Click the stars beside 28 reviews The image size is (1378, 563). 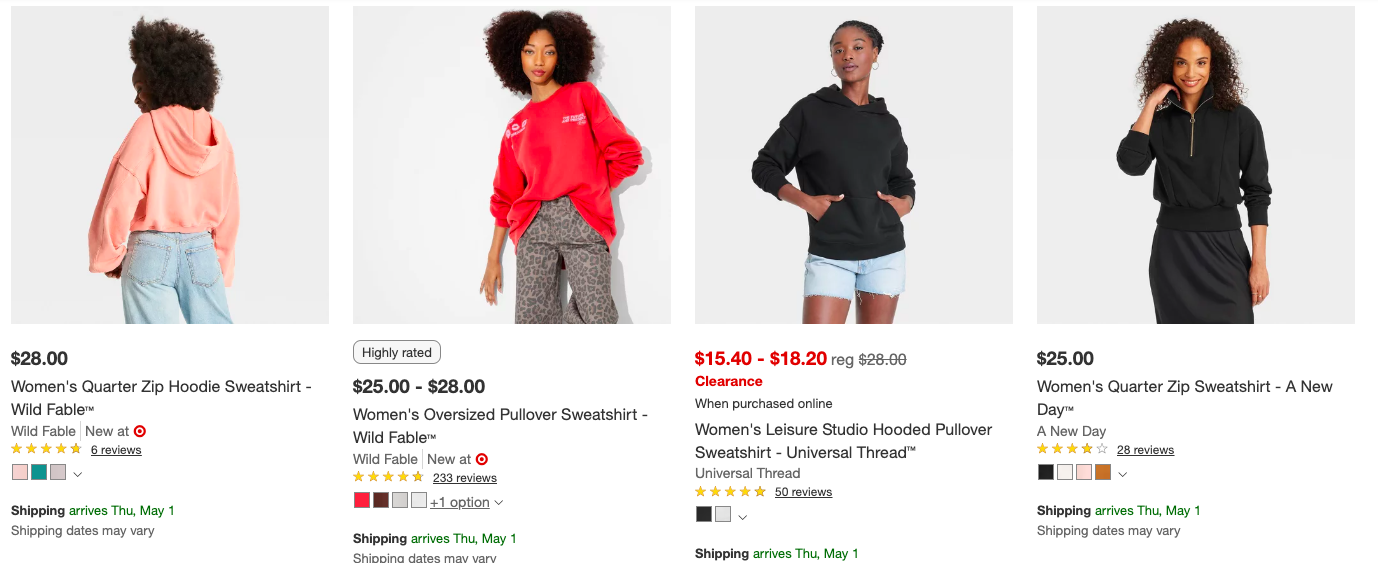(x=1072, y=449)
